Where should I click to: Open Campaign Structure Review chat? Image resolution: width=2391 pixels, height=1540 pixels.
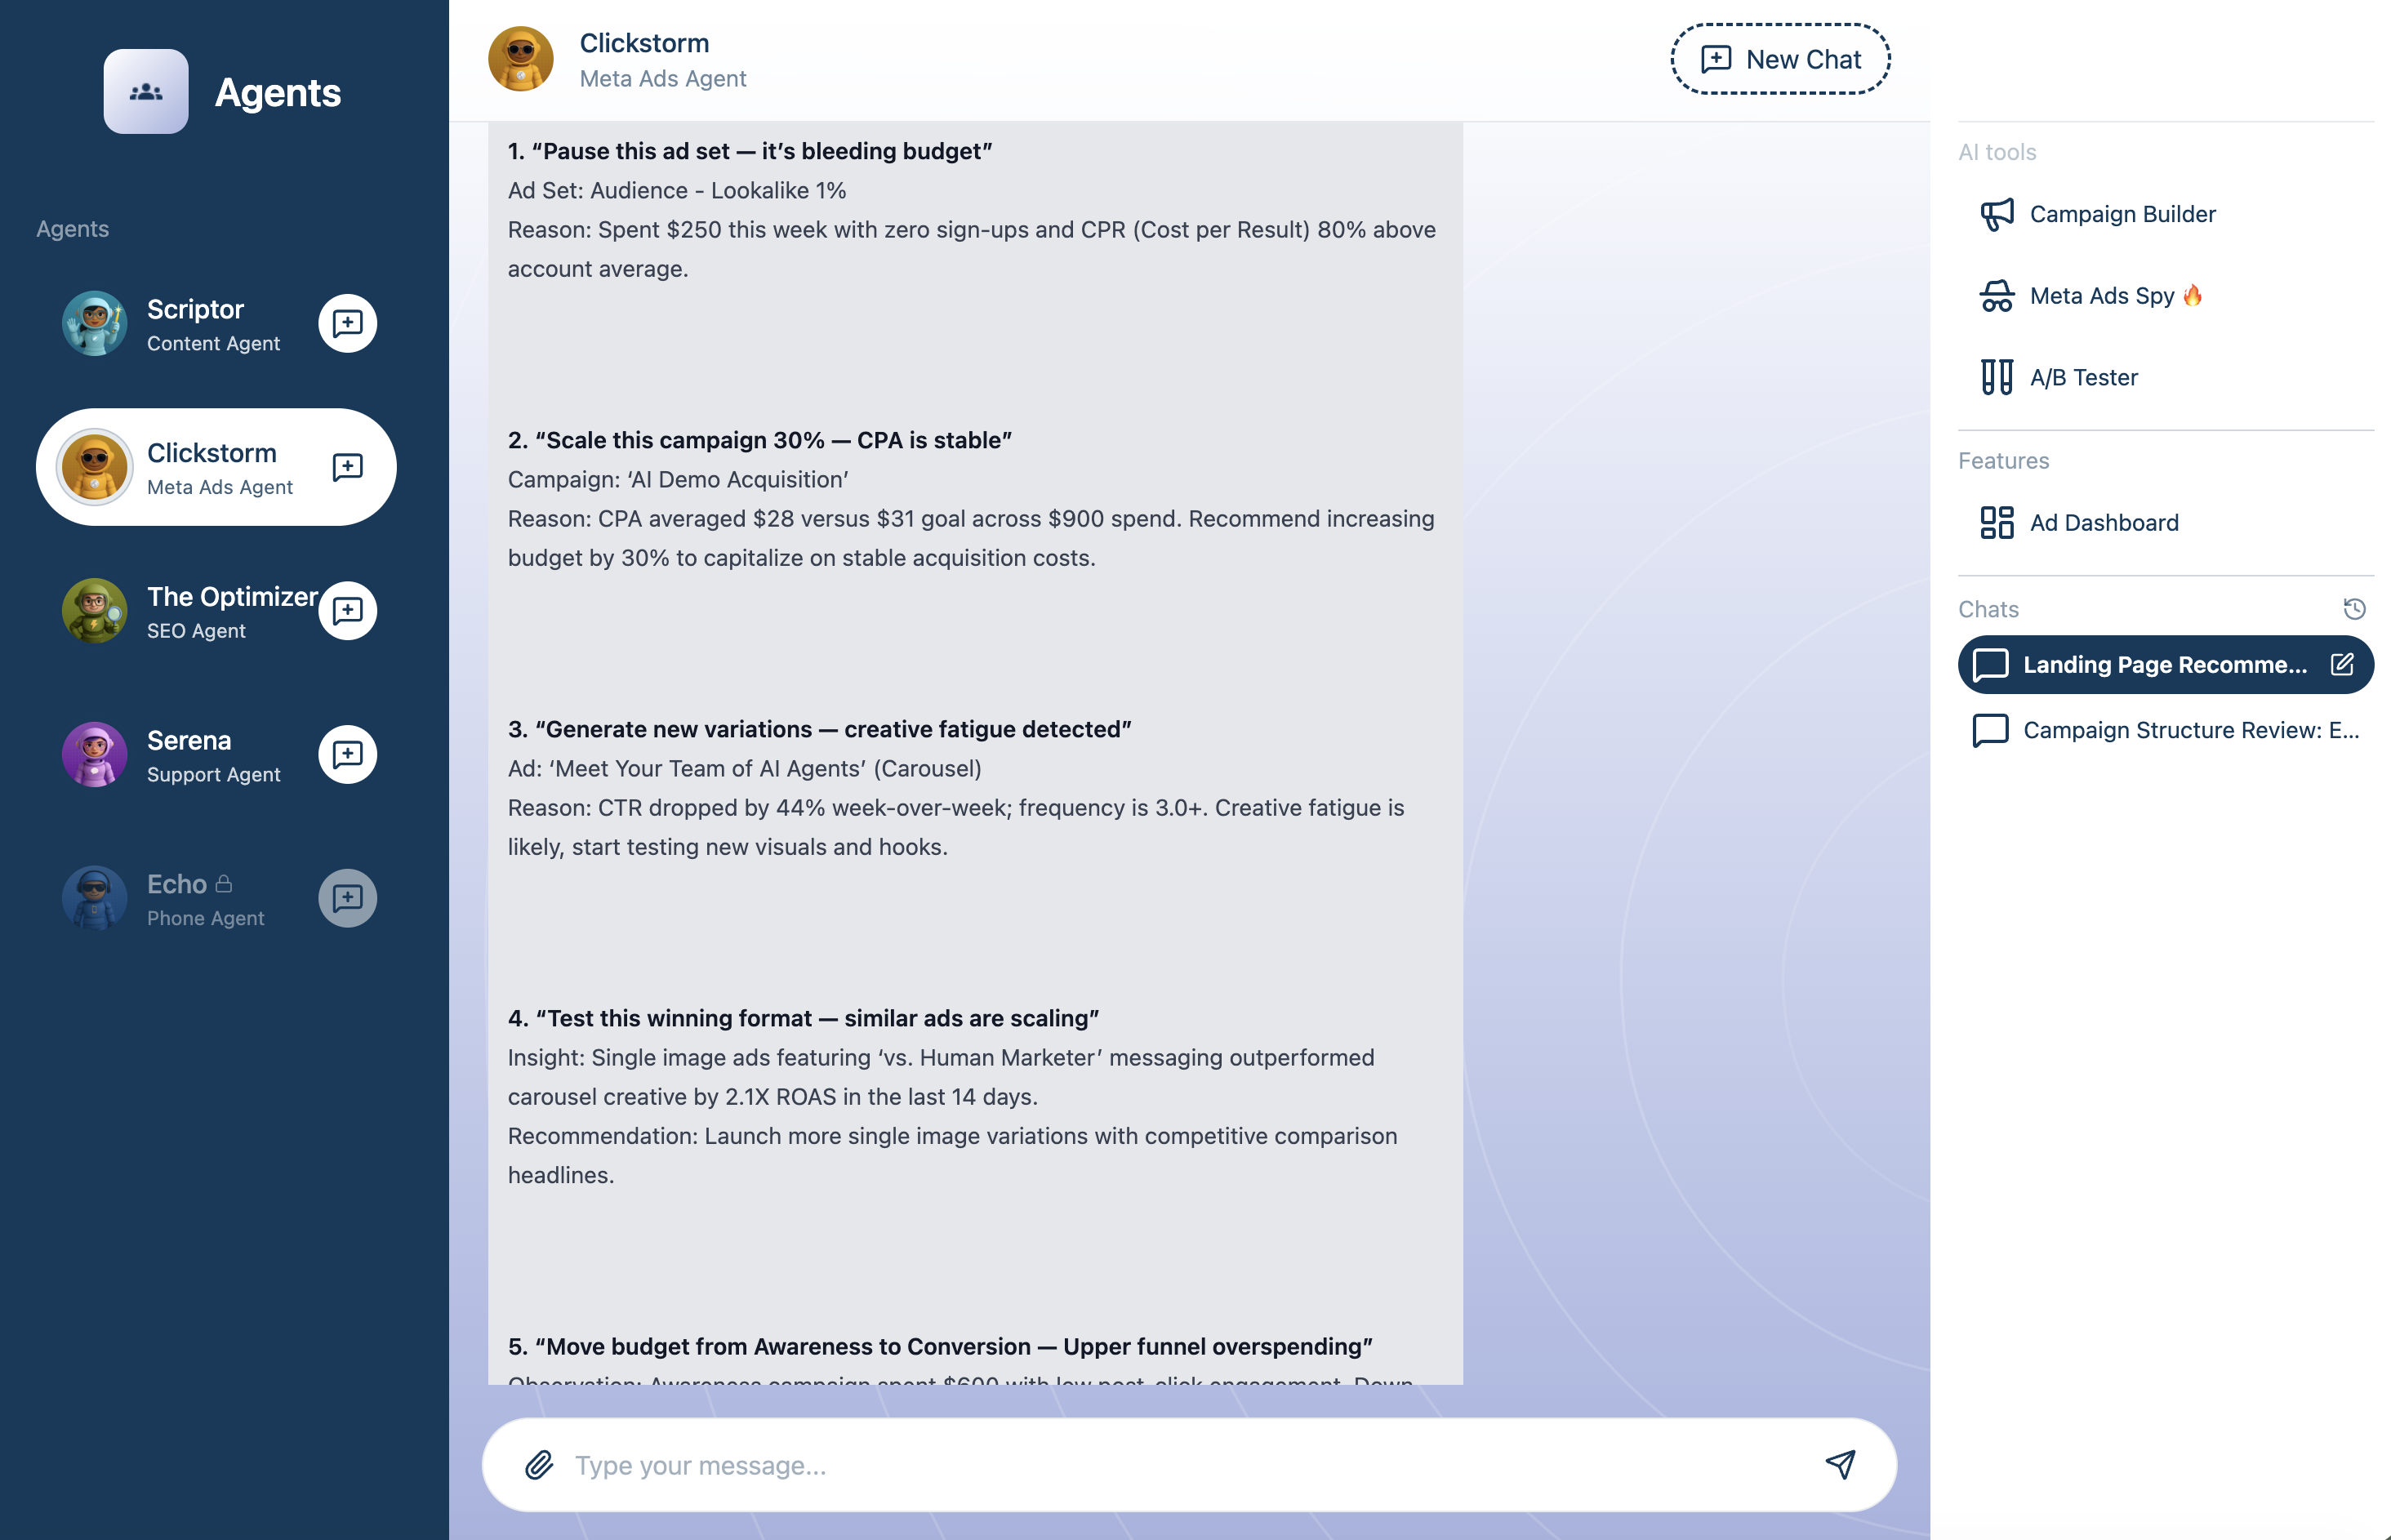(x=2189, y=730)
